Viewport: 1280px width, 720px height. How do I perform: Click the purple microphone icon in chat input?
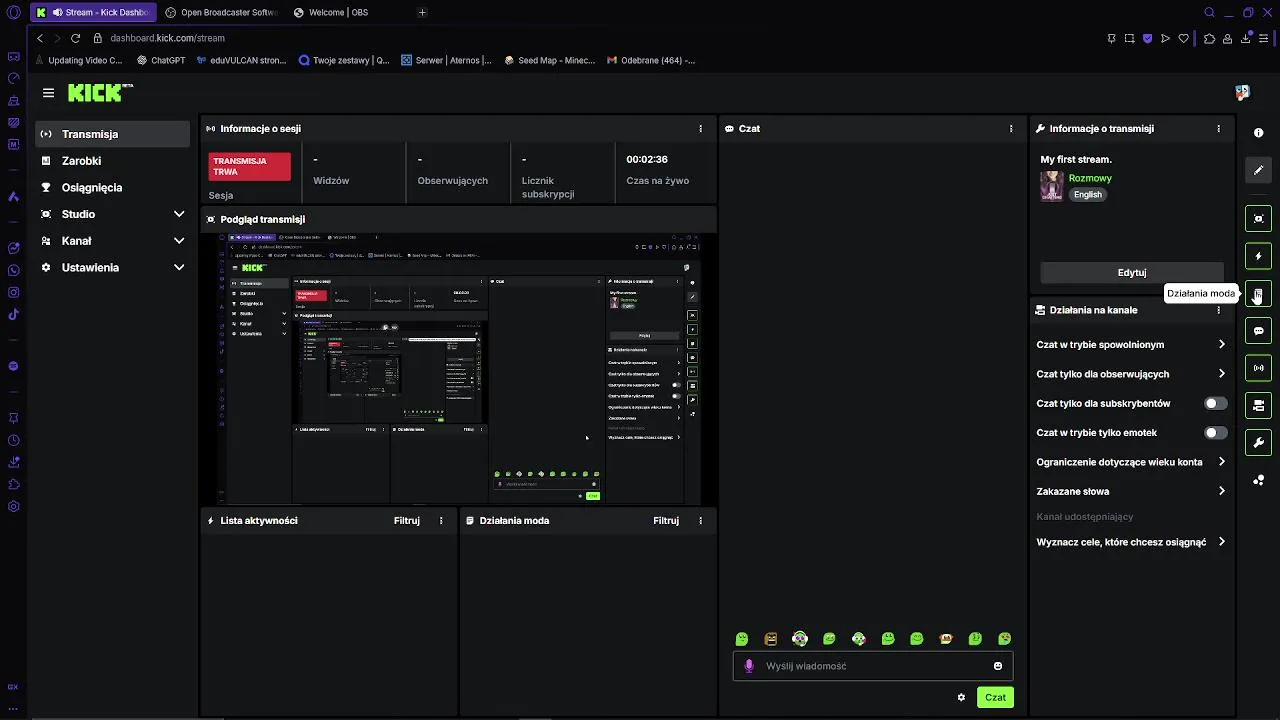749,666
